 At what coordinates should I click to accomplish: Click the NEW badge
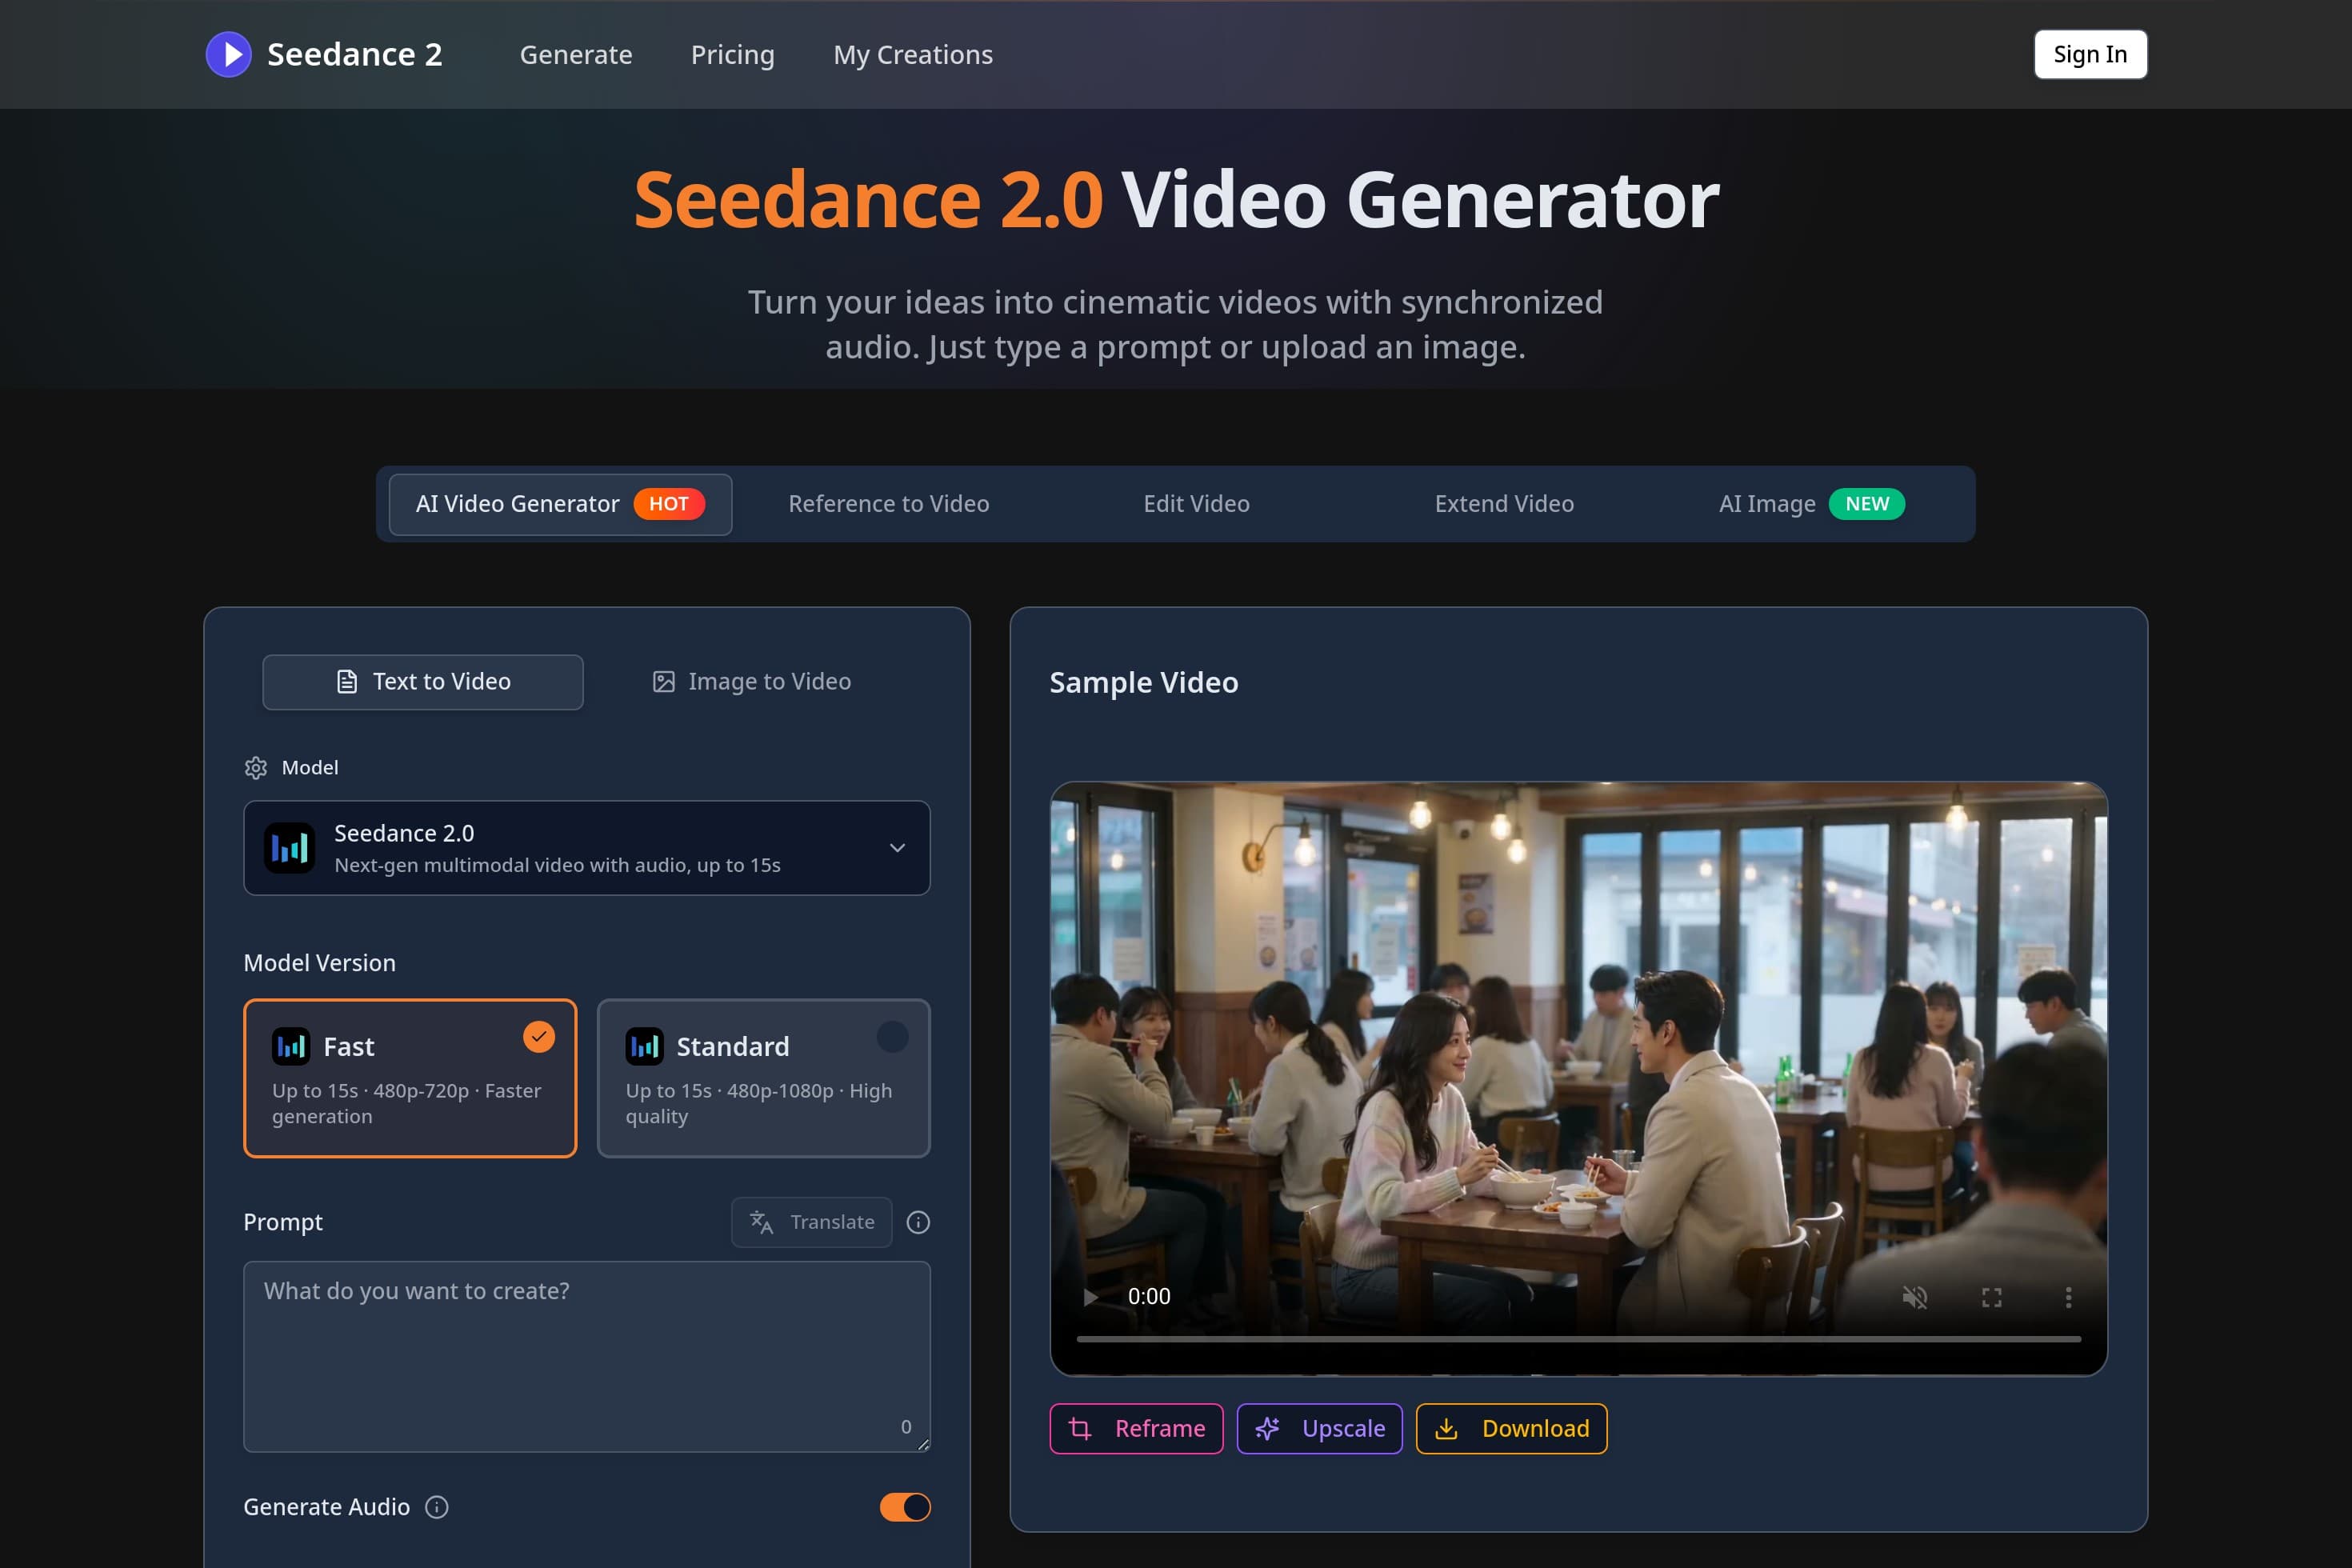(1867, 504)
